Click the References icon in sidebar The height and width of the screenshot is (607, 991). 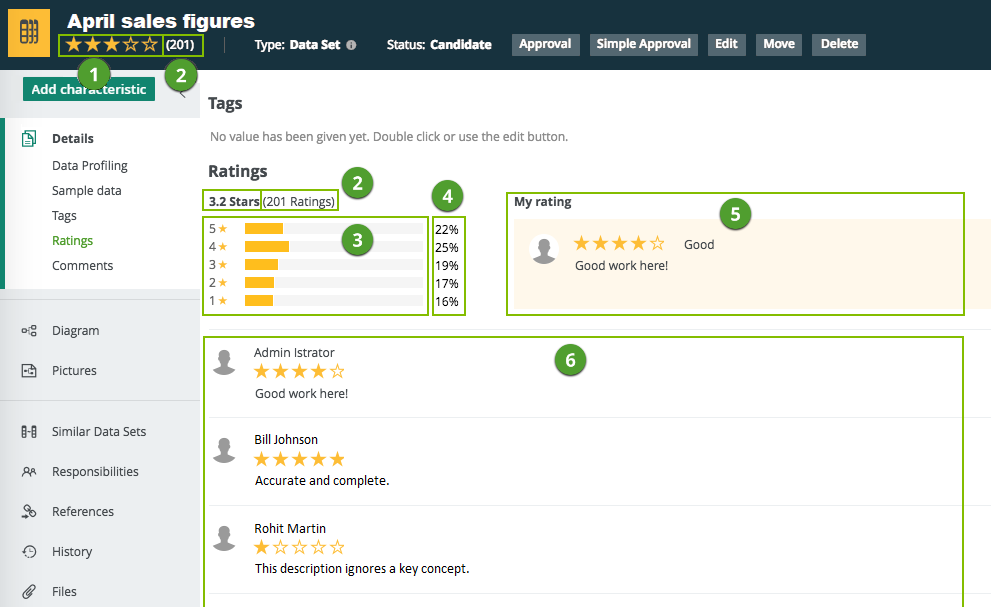[x=29, y=512]
